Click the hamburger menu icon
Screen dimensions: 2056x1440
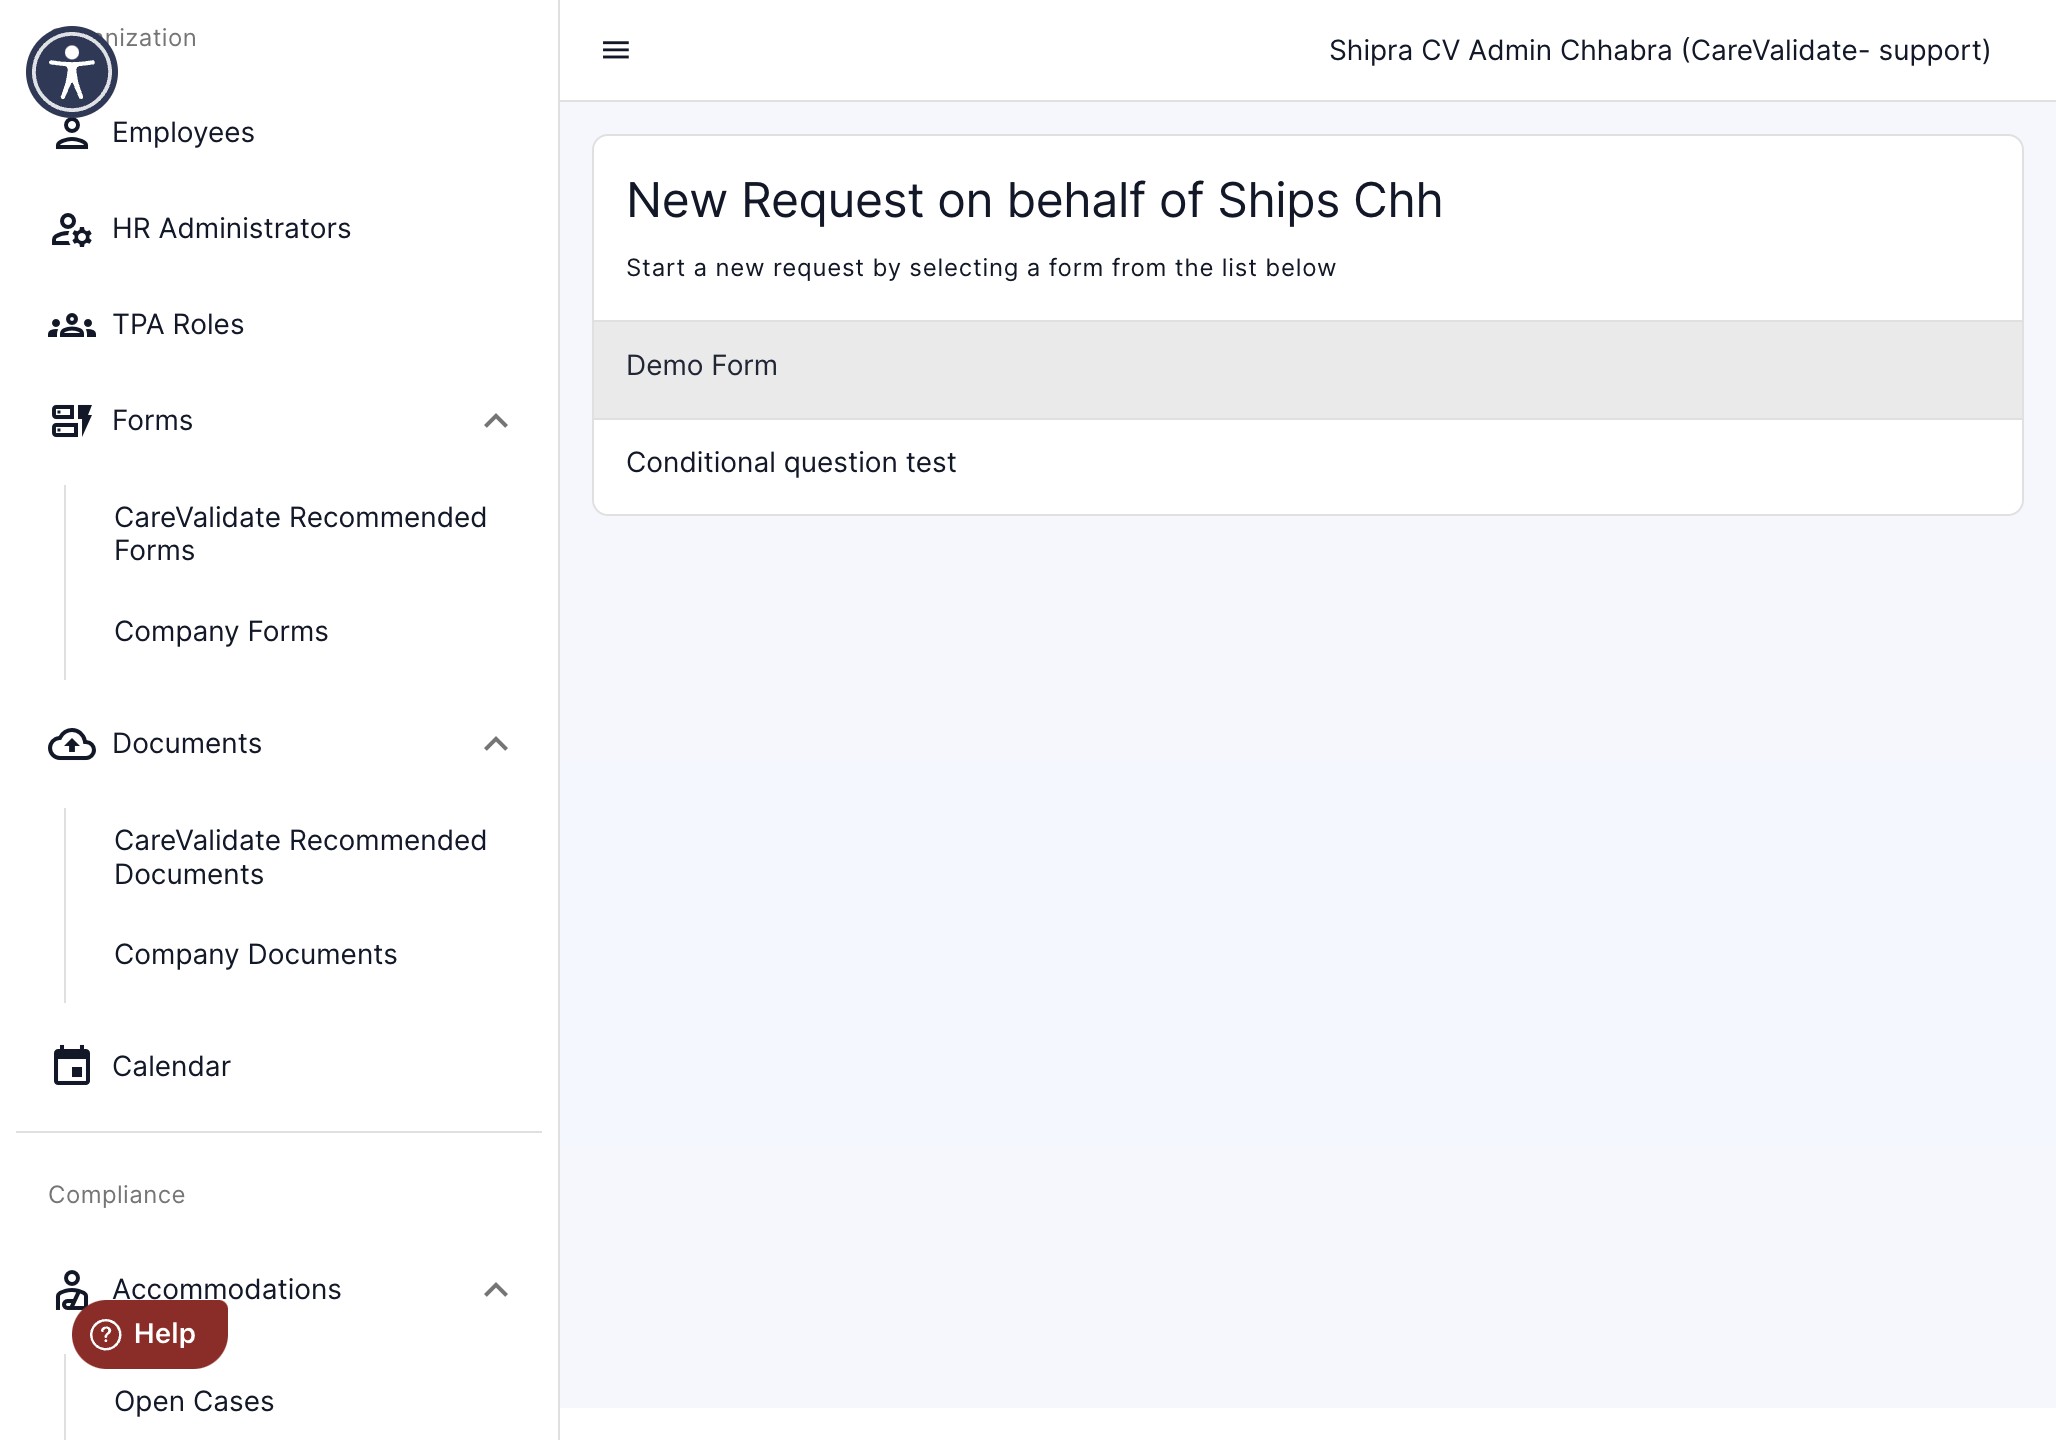[x=616, y=50]
